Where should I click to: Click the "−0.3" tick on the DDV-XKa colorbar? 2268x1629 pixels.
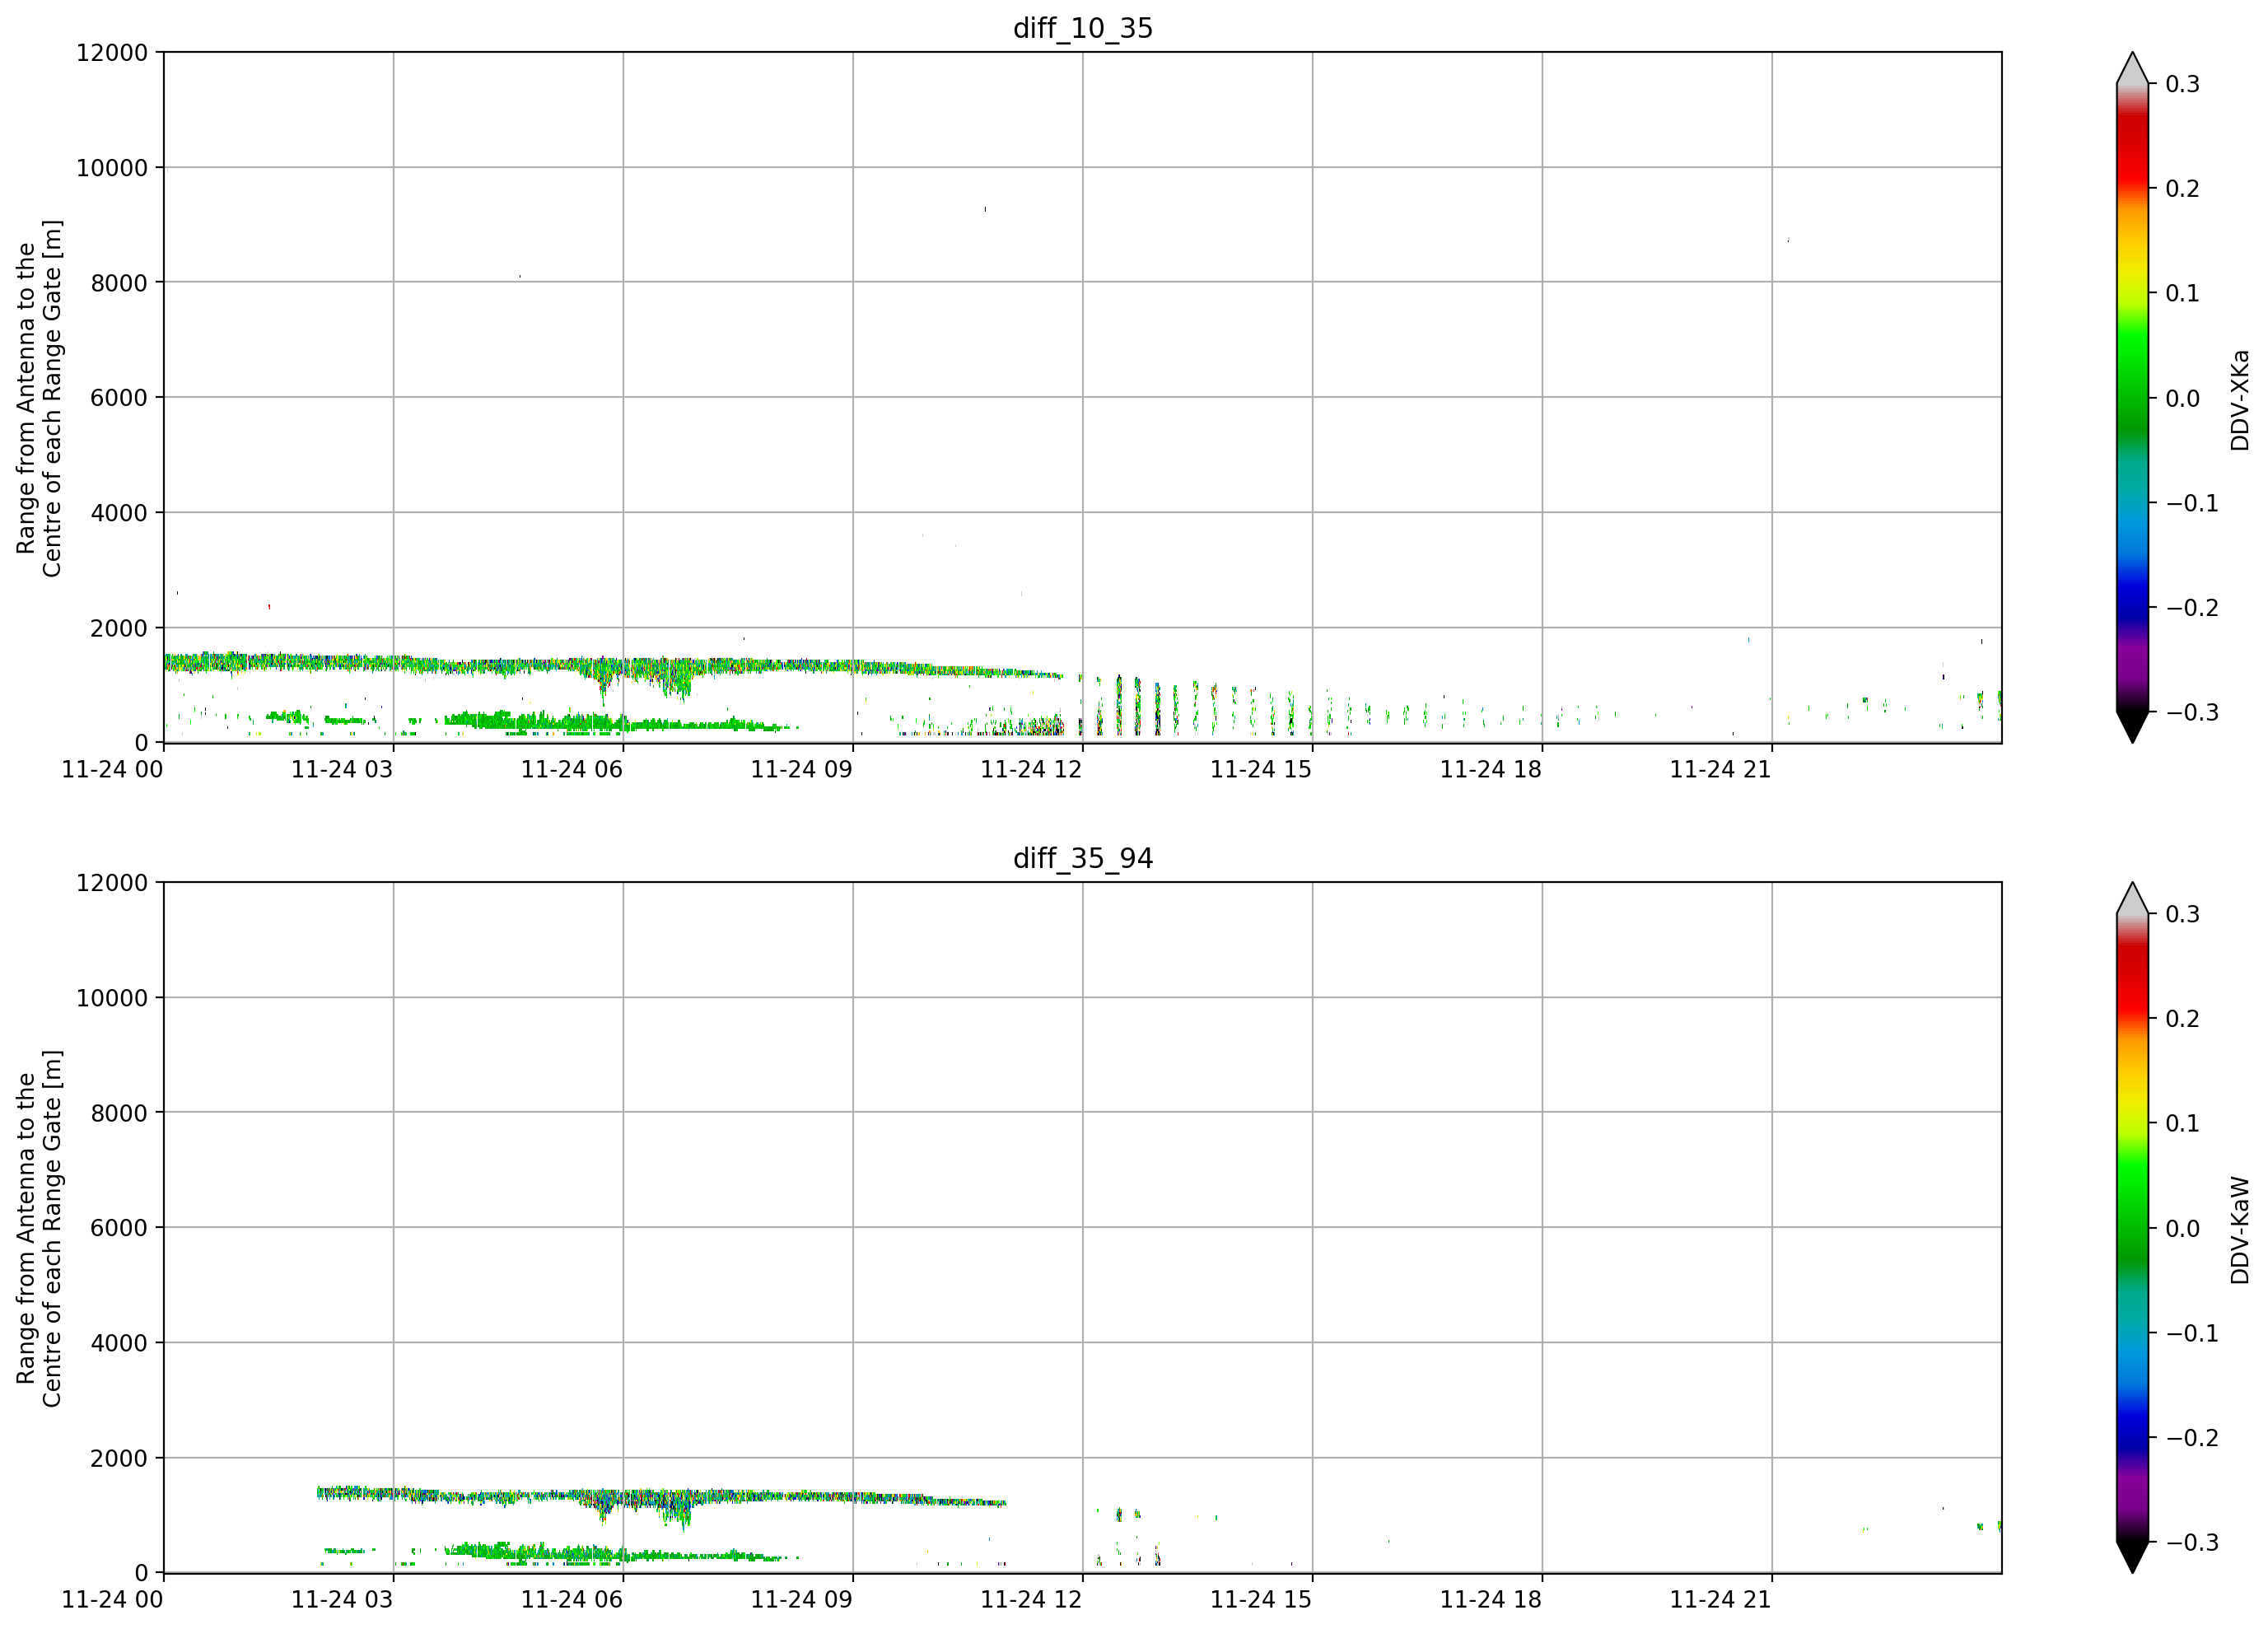[x=2192, y=712]
